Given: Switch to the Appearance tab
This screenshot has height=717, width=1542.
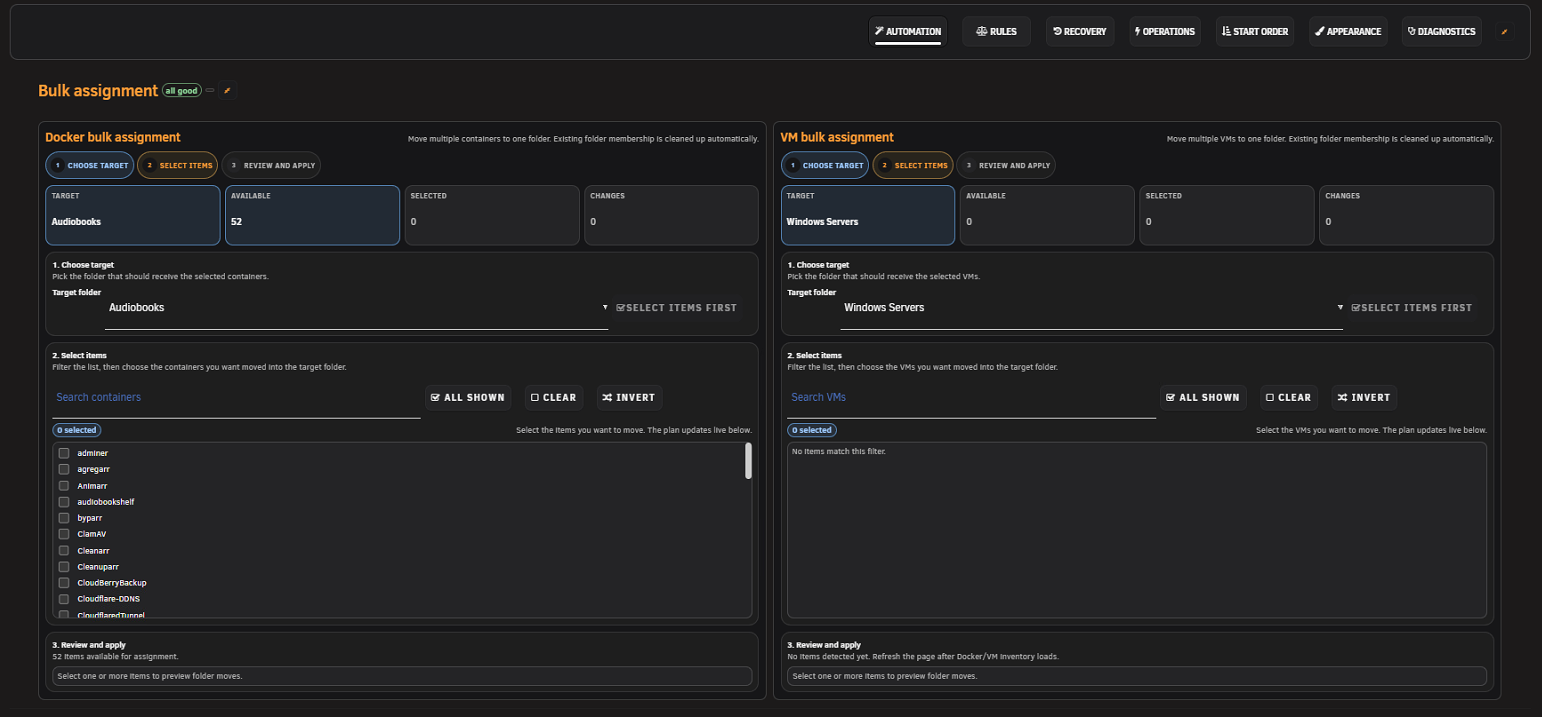Looking at the screenshot, I should point(1349,31).
